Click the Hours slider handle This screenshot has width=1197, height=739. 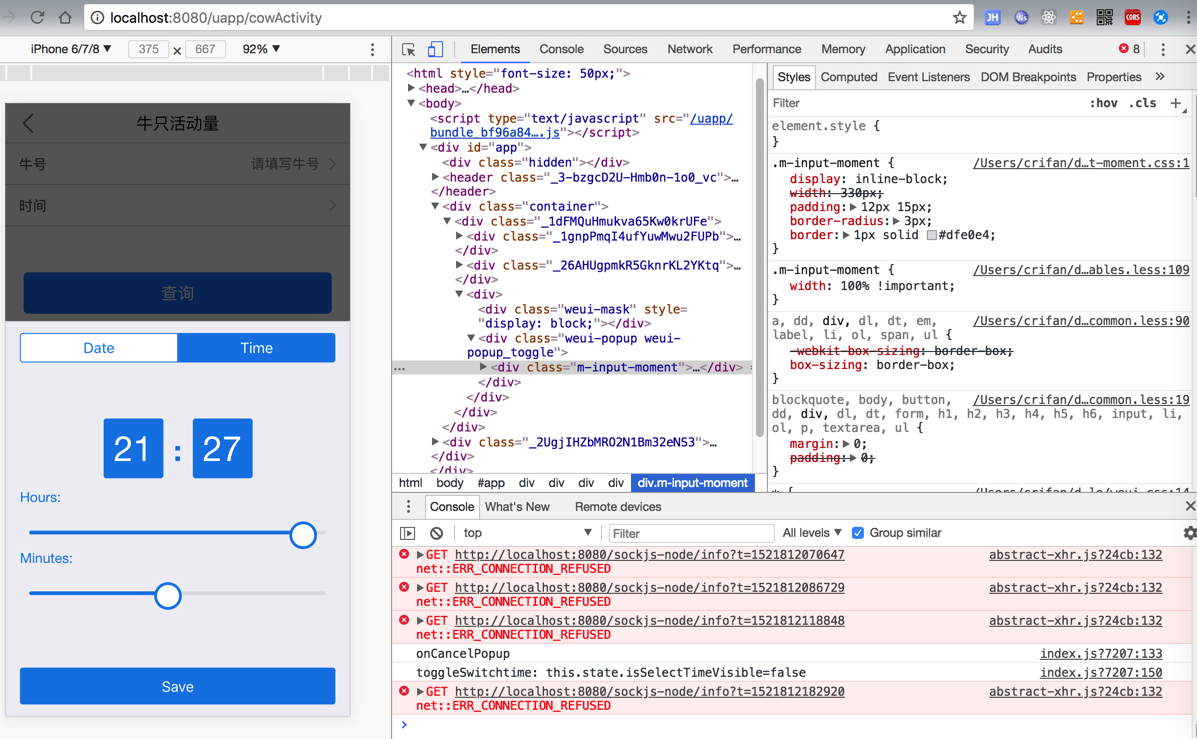303,535
